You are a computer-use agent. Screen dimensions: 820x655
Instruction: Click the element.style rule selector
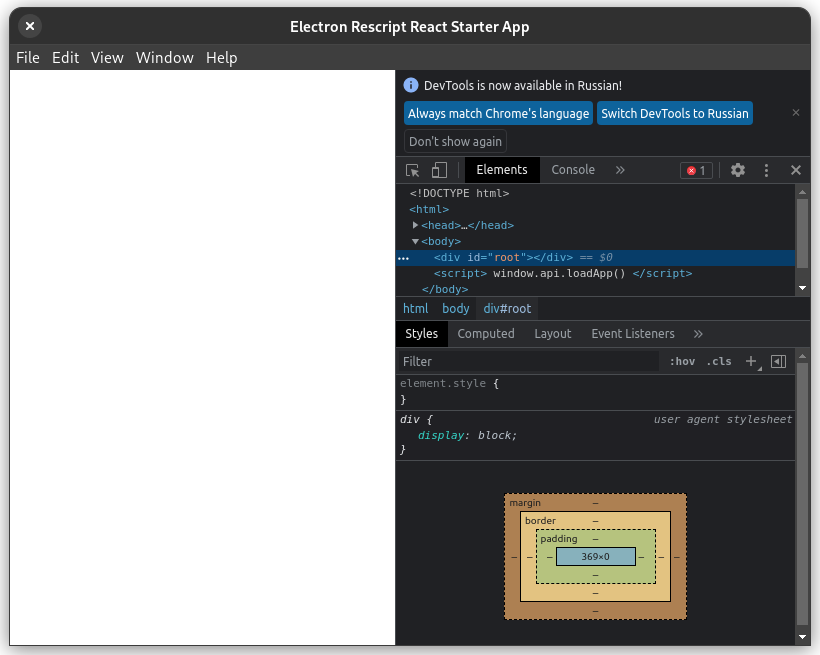(442, 383)
